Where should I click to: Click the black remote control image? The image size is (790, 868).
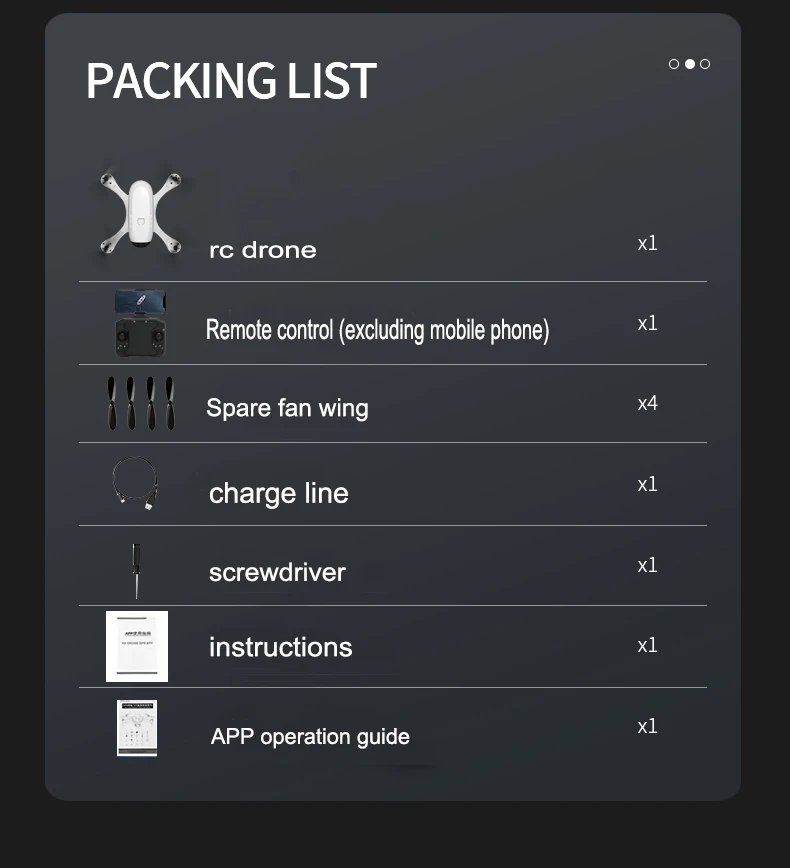[140, 323]
